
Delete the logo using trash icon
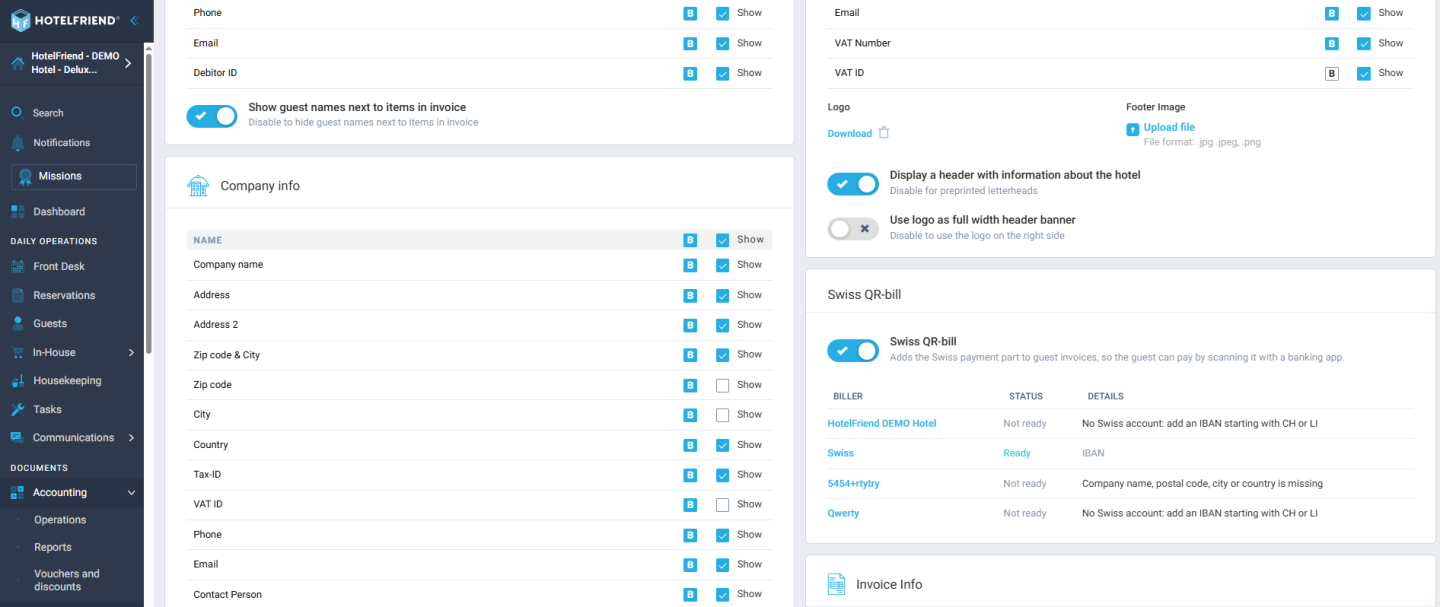click(884, 133)
